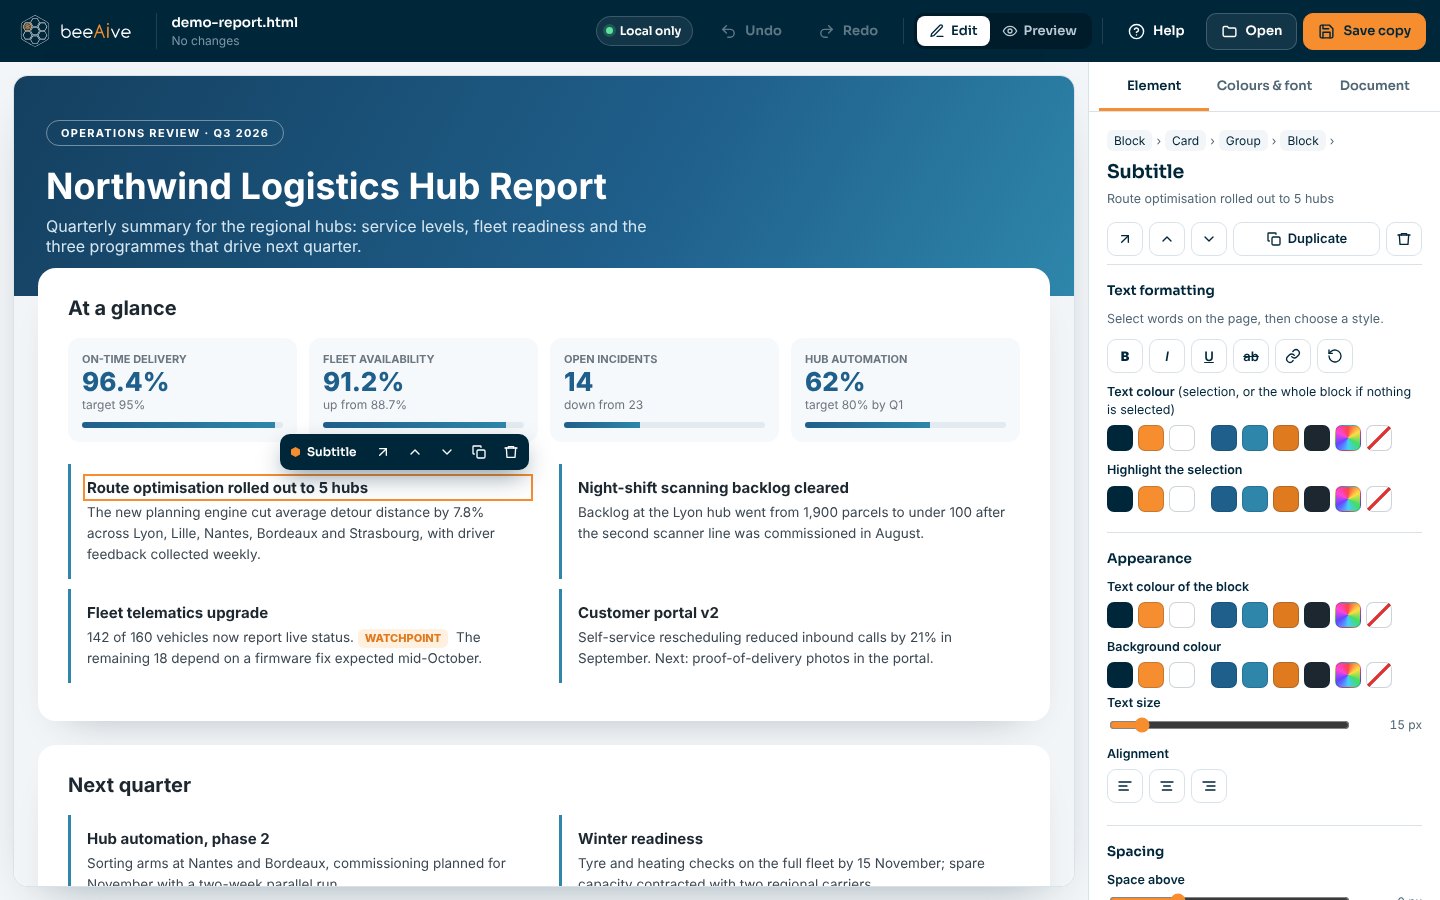1440x900 pixels.
Task: Click the beeAive logo icon
Action: tap(35, 31)
